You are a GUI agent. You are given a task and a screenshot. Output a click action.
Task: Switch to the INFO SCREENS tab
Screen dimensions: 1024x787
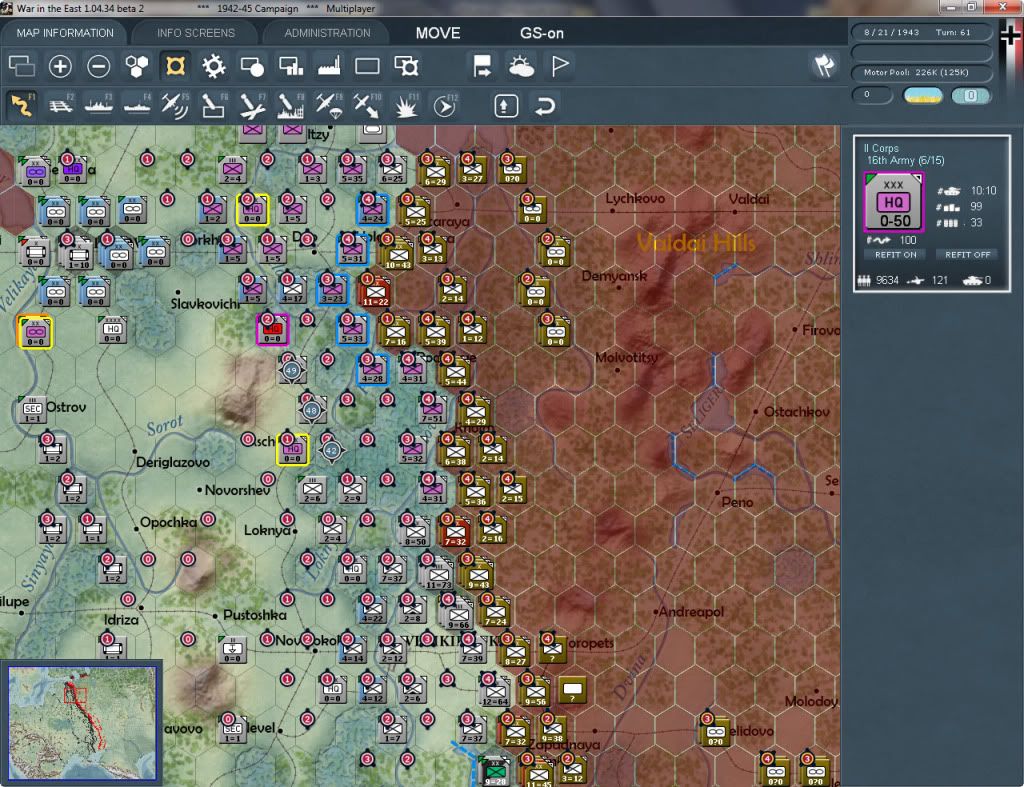click(x=195, y=33)
